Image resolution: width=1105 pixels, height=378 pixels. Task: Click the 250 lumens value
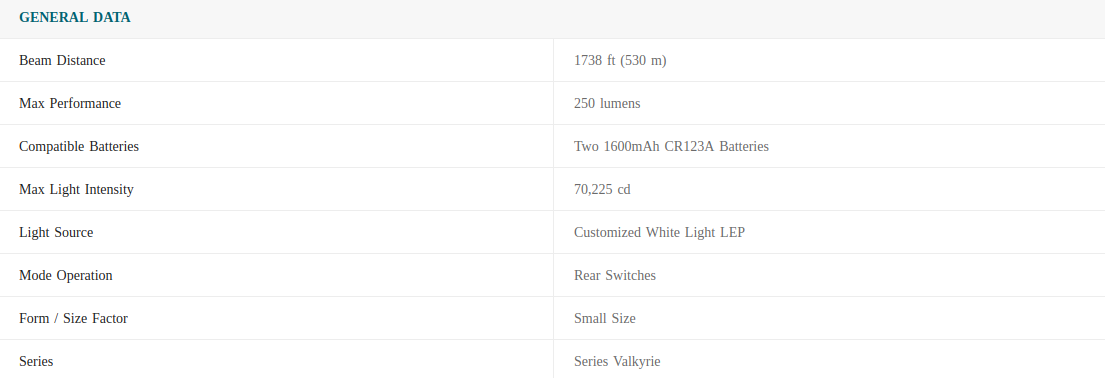(x=607, y=104)
